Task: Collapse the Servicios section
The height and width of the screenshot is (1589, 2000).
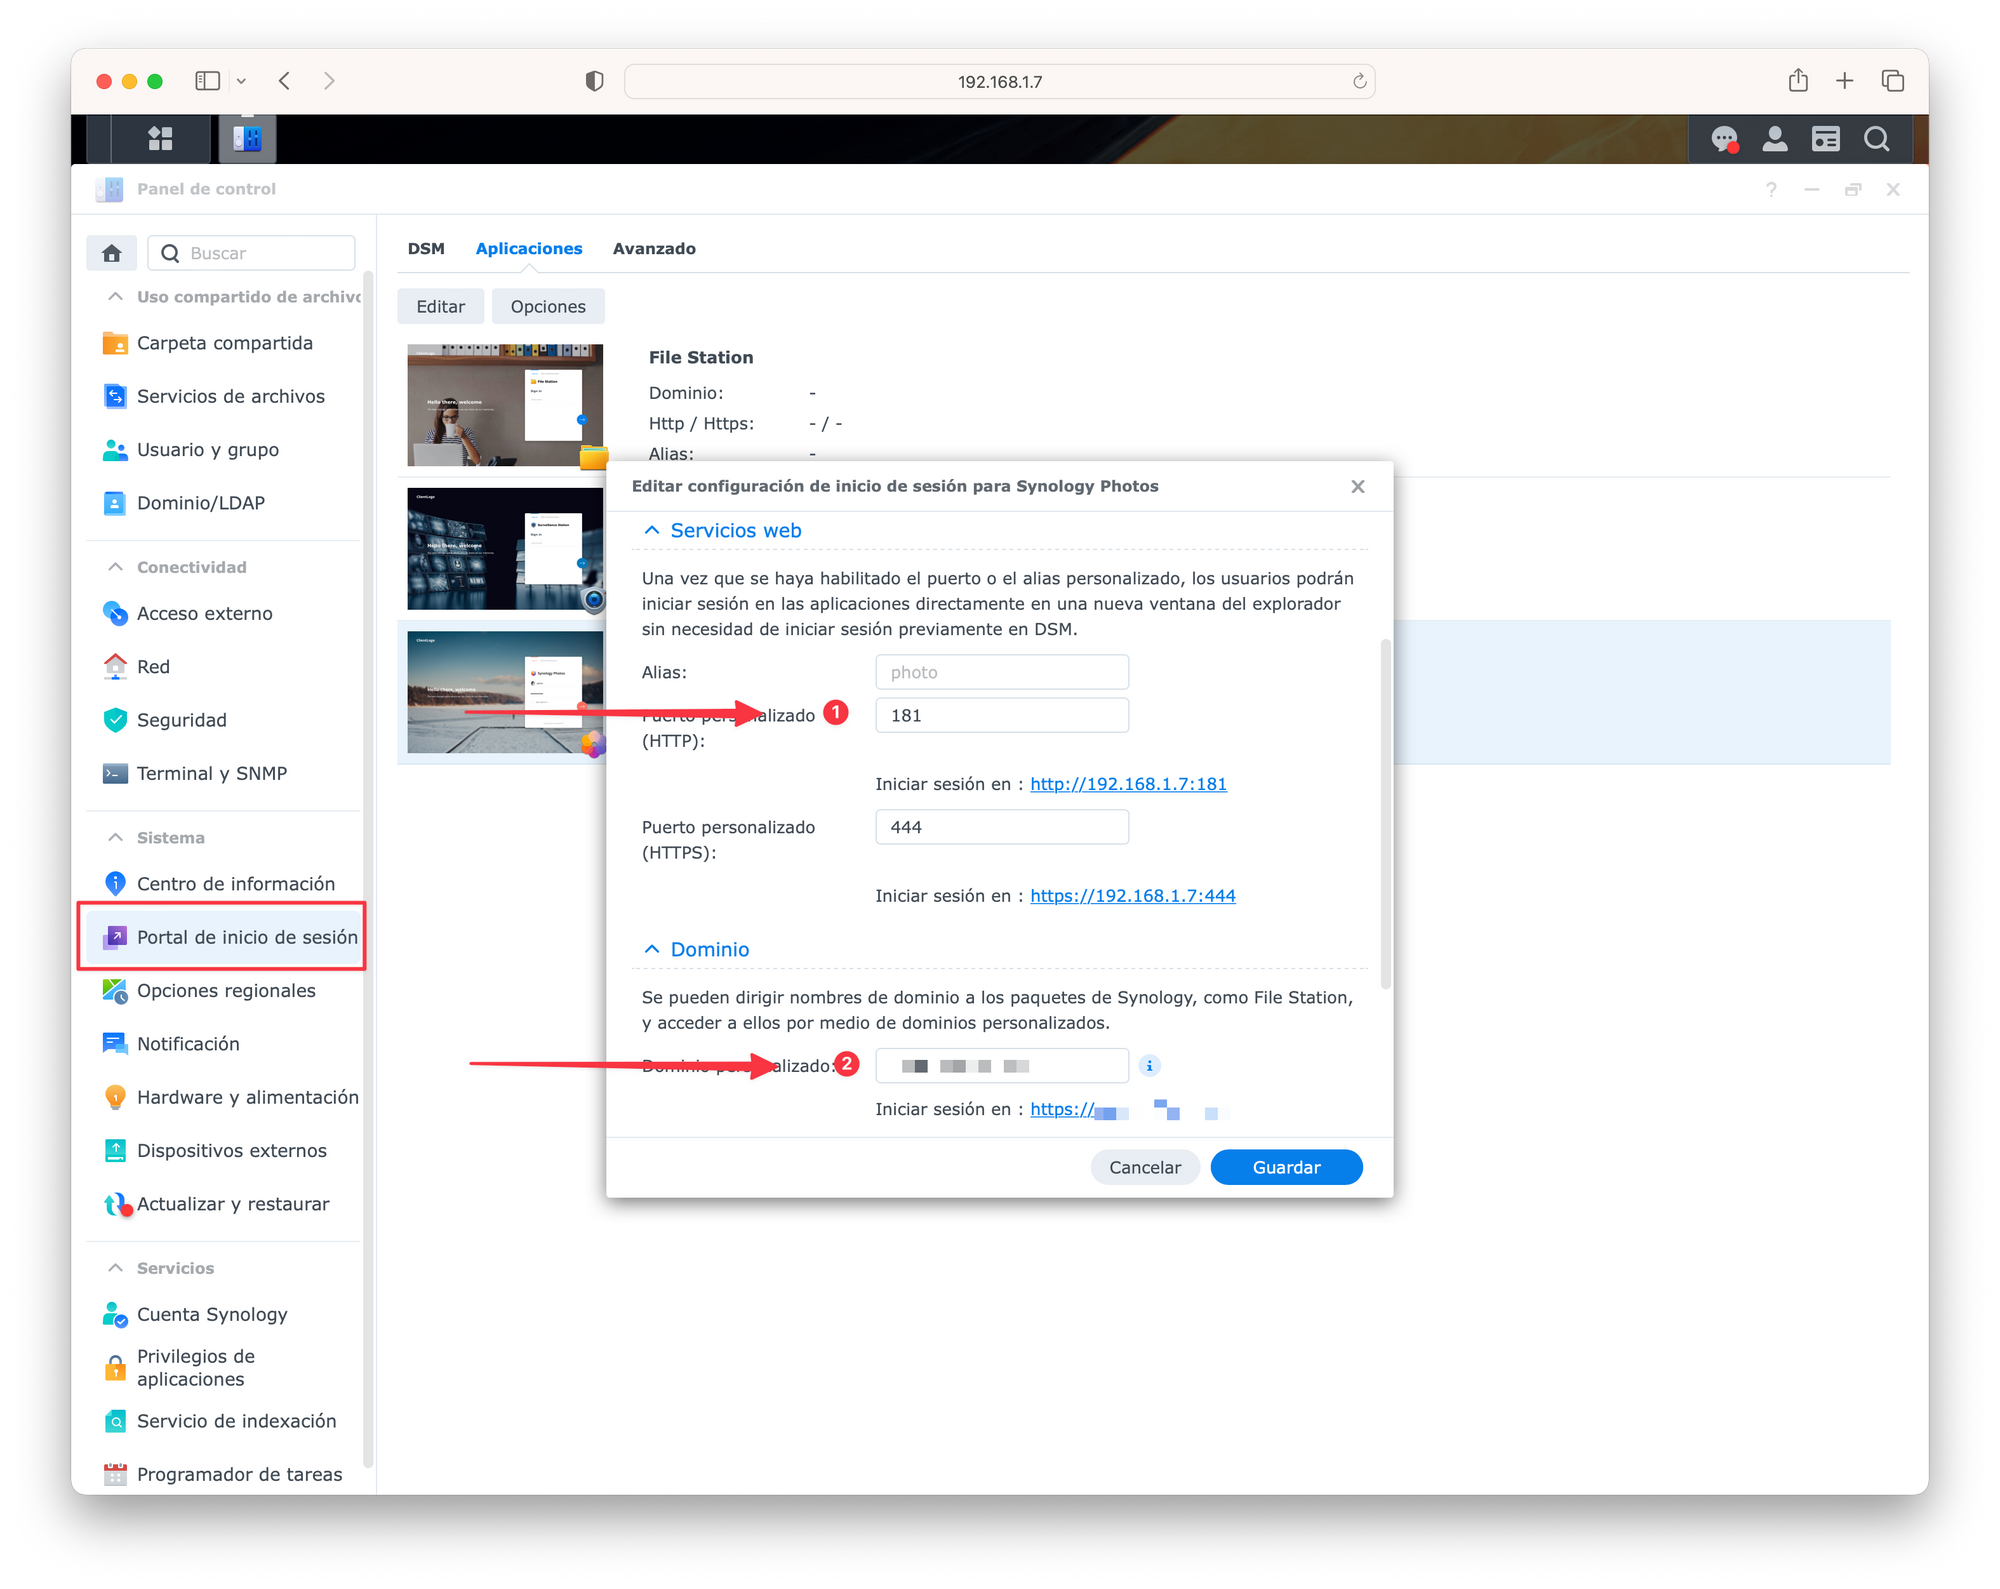Action: pos(116,1268)
